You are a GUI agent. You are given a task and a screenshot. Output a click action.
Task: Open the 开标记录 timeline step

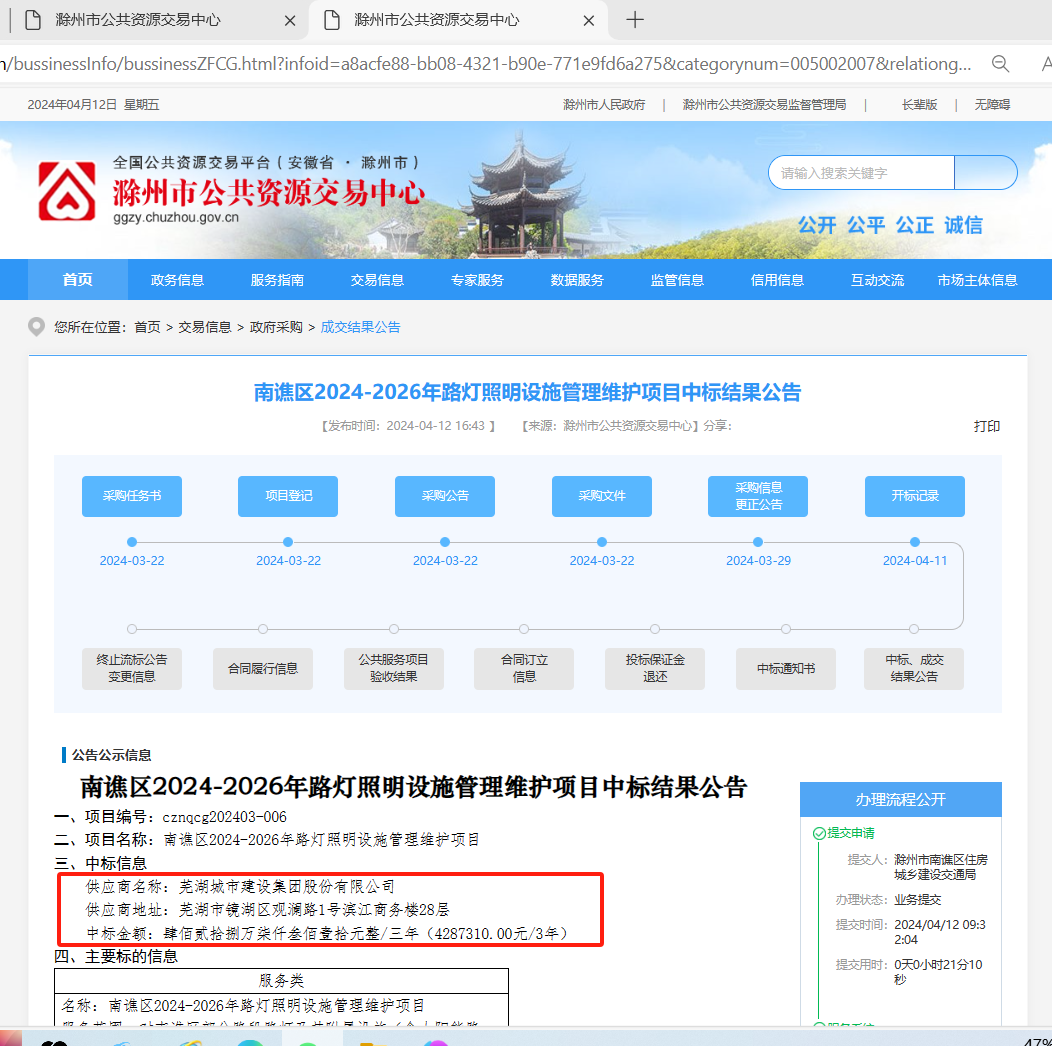[x=914, y=496]
